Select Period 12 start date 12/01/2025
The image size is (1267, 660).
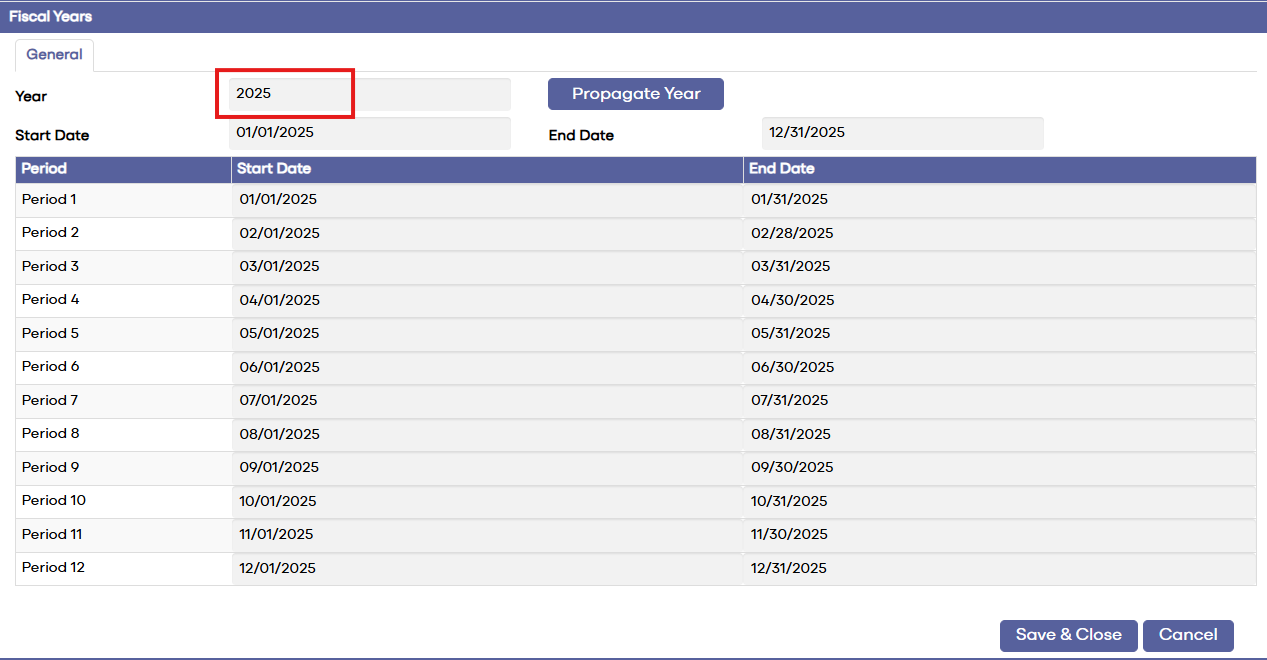(487, 568)
